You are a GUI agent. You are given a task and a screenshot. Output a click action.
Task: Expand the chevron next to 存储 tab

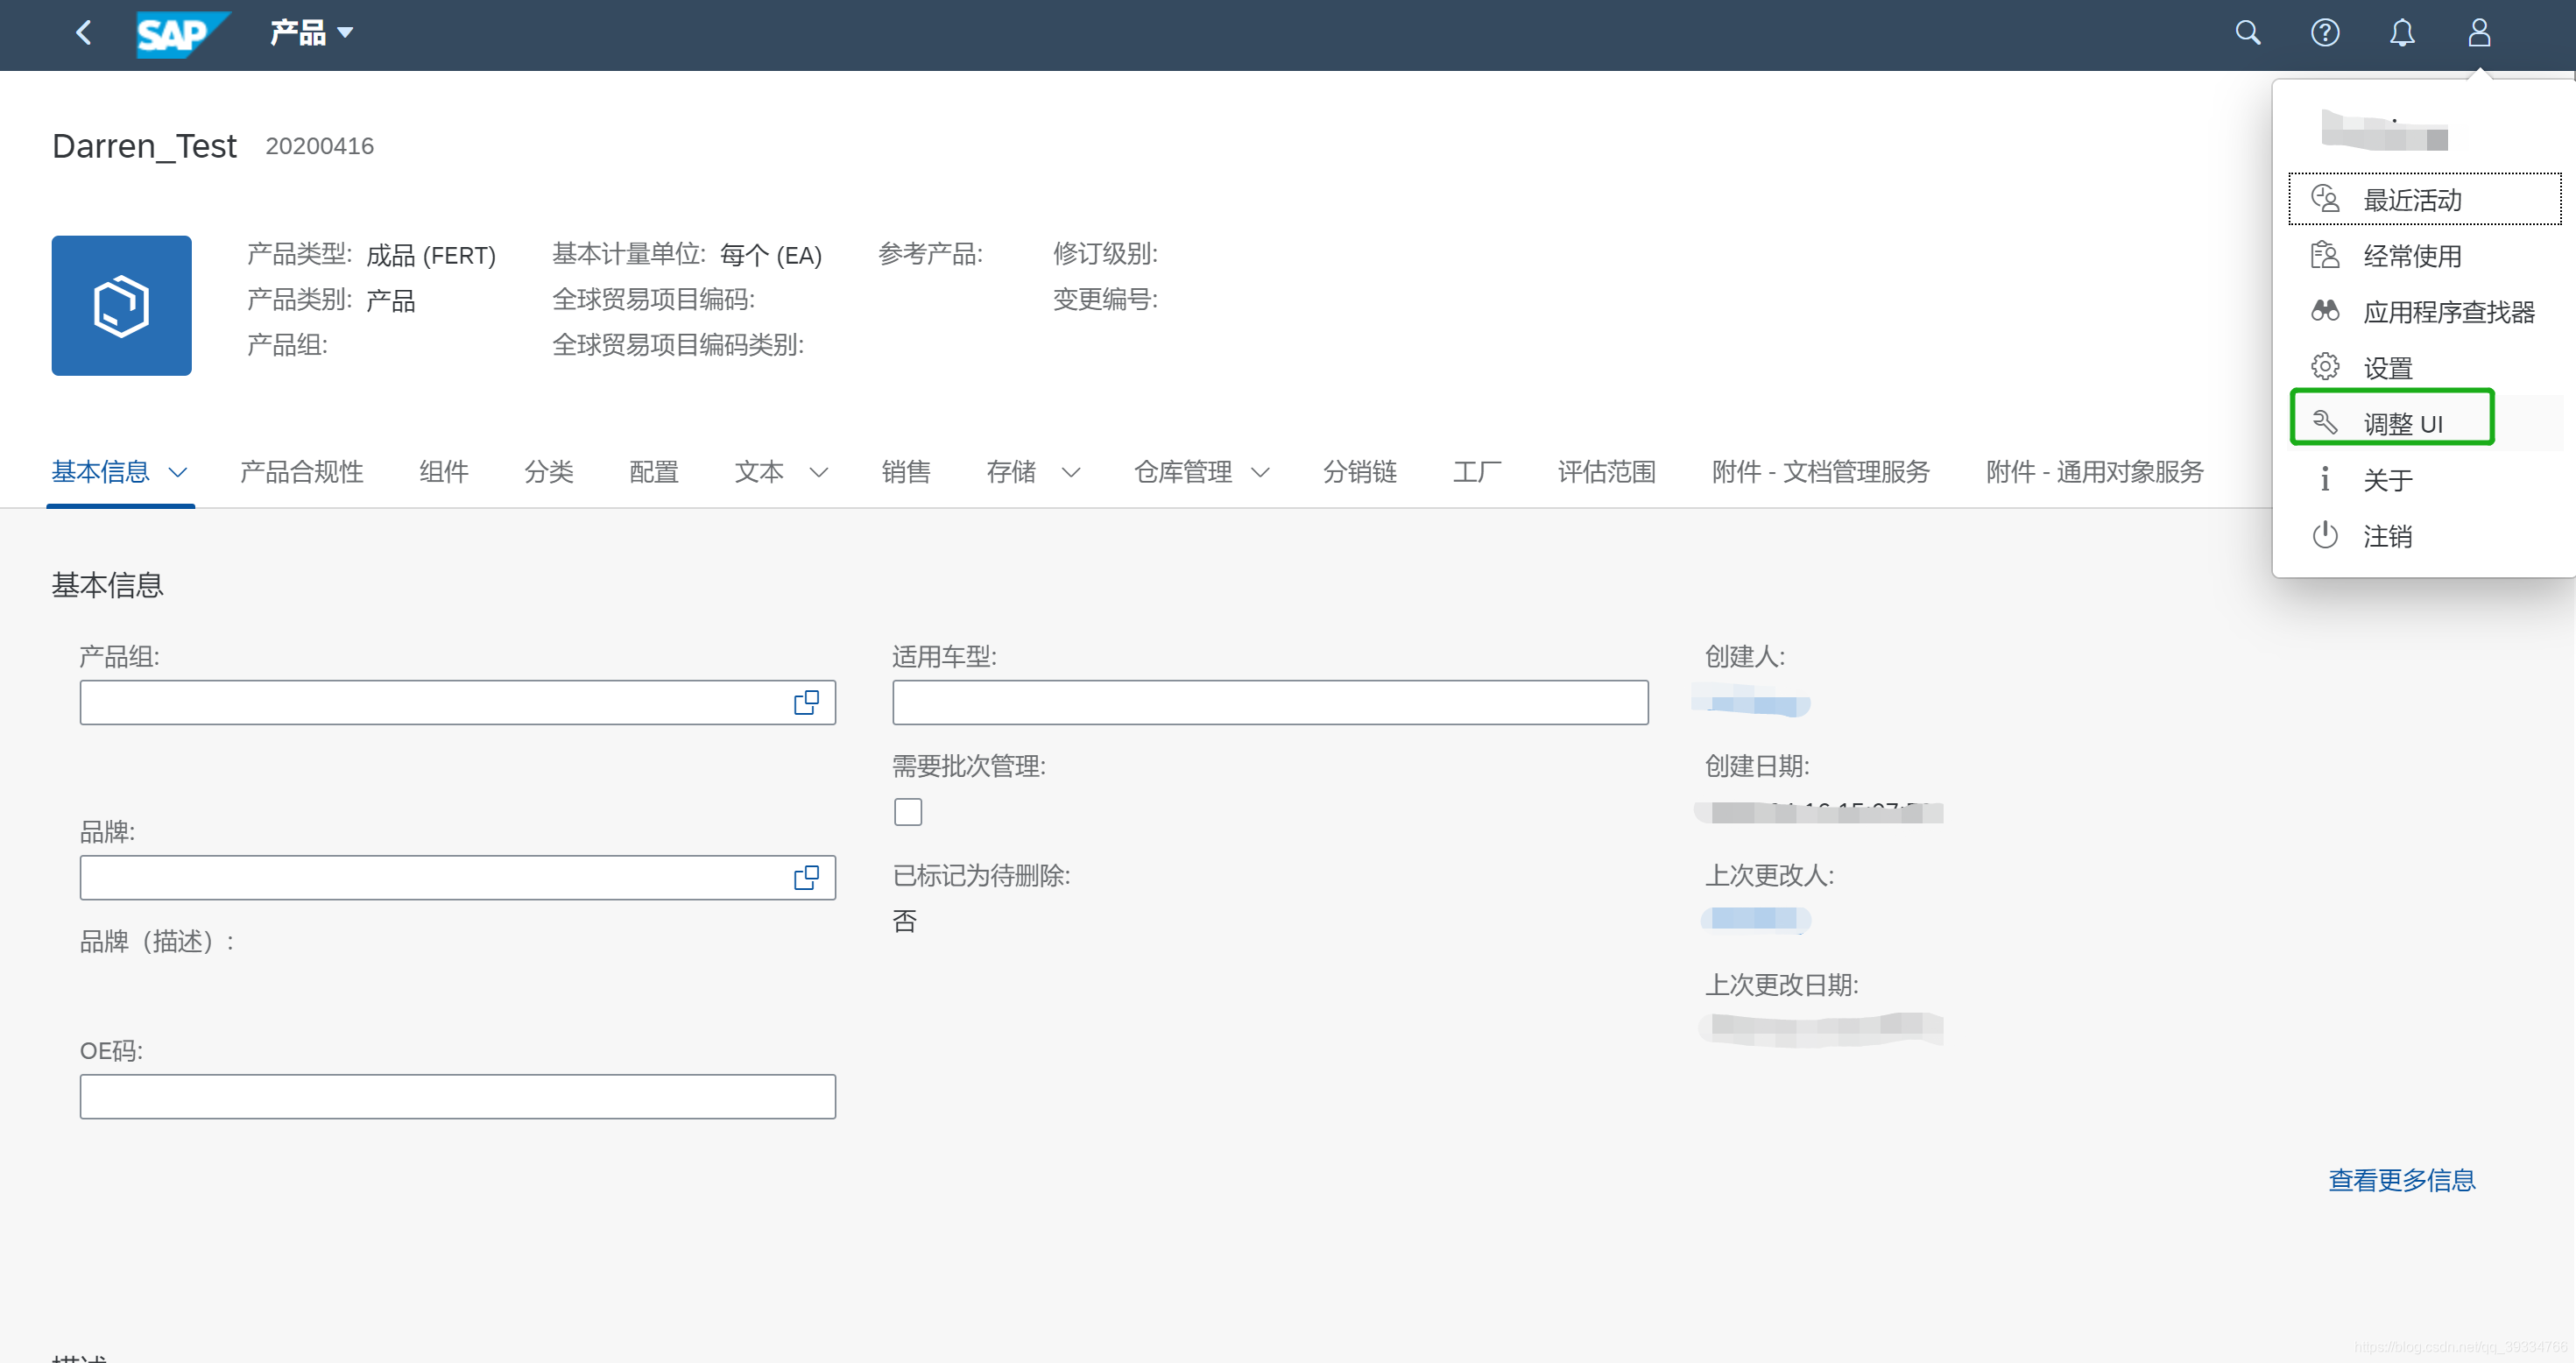(1070, 472)
